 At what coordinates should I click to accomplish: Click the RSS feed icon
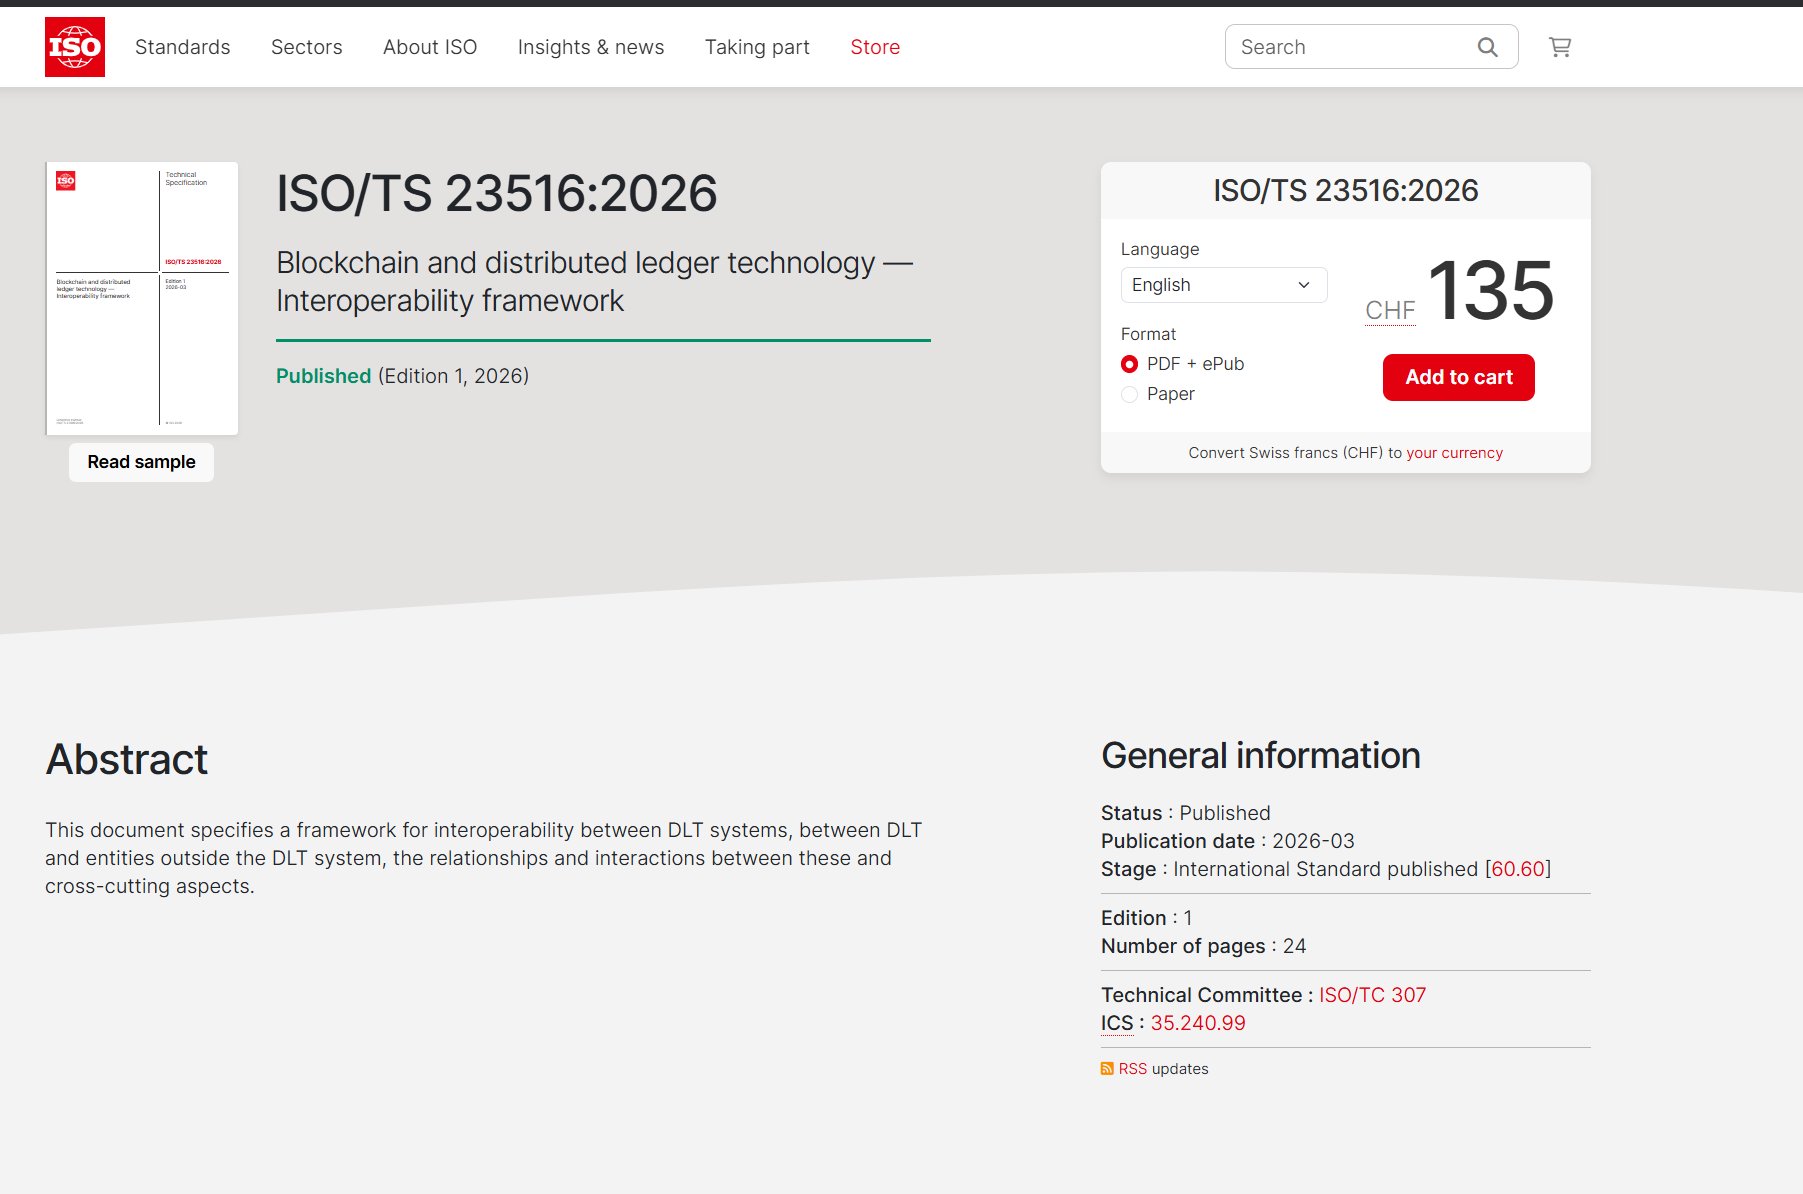[1107, 1069]
